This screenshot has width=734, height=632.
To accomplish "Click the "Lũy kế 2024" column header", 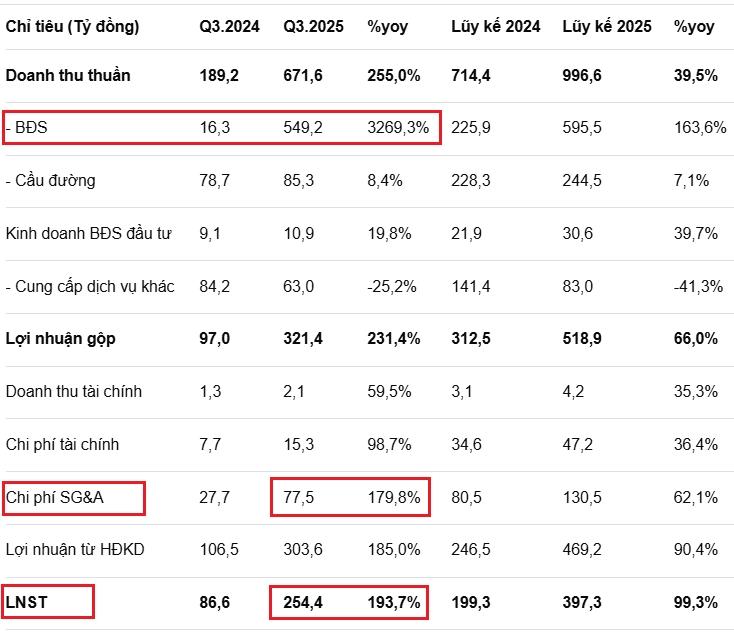I will 493,27.
